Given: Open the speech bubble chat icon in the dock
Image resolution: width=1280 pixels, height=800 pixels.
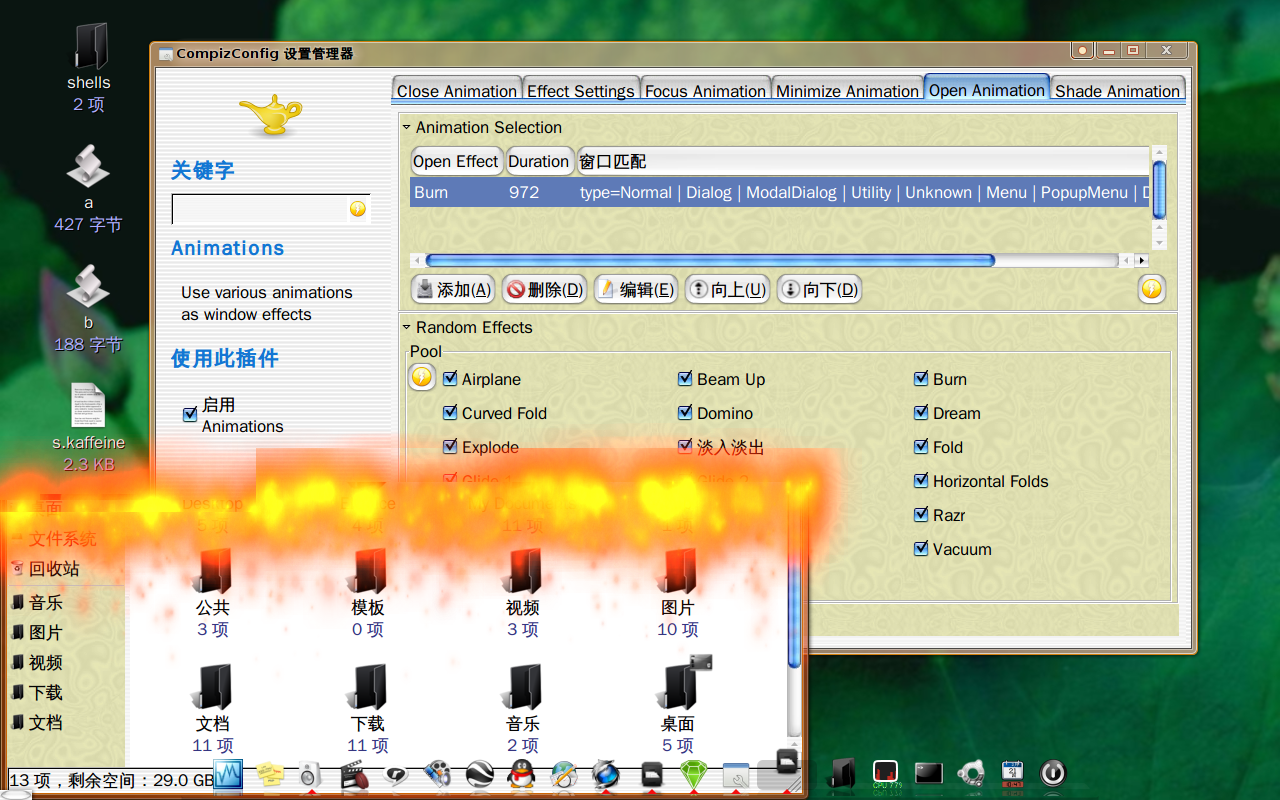Looking at the screenshot, I should (x=396, y=774).
